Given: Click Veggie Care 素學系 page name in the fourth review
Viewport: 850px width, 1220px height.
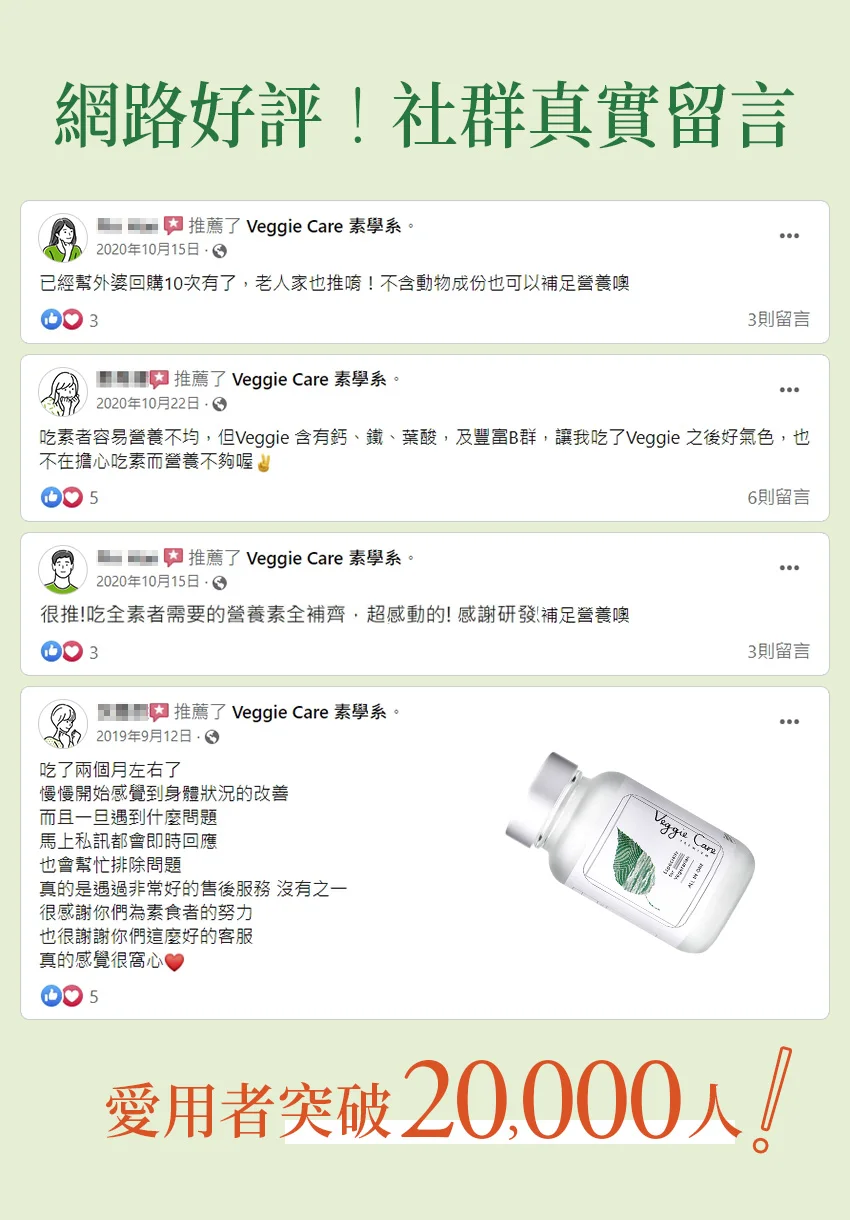Looking at the screenshot, I should 310,712.
